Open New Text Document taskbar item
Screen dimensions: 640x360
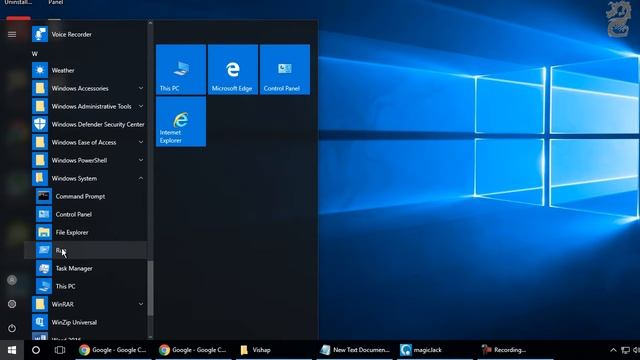355,350
